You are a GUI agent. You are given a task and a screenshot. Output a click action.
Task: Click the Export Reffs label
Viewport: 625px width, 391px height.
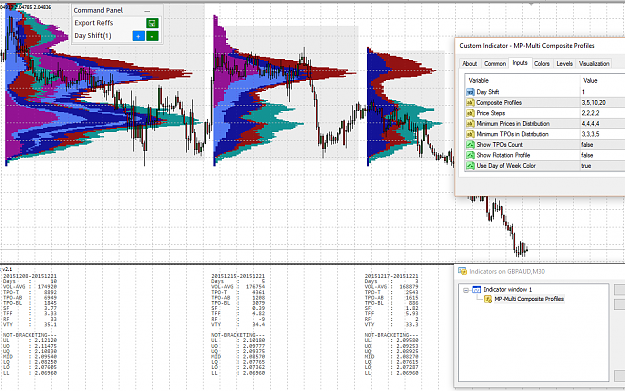[94, 23]
